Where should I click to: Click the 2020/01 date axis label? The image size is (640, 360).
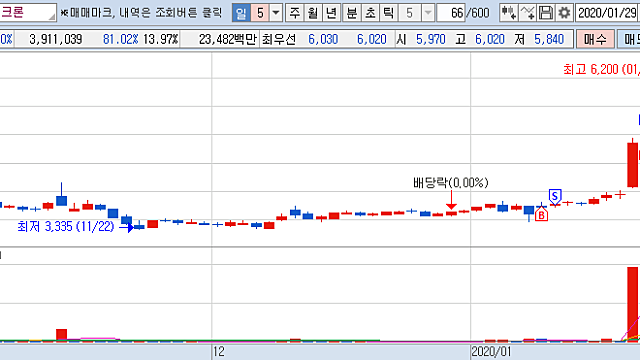[491, 351]
